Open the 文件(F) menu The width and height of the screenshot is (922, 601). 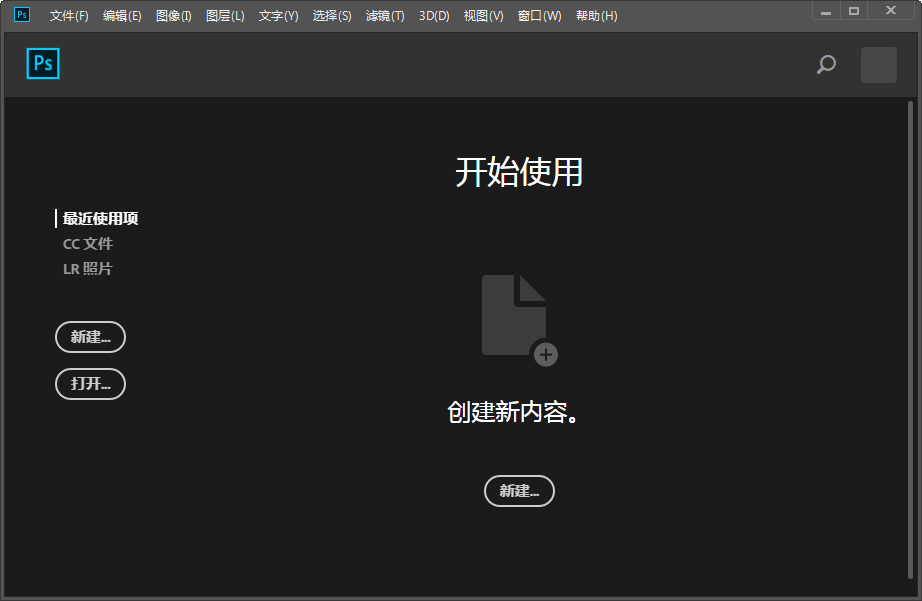click(x=69, y=16)
